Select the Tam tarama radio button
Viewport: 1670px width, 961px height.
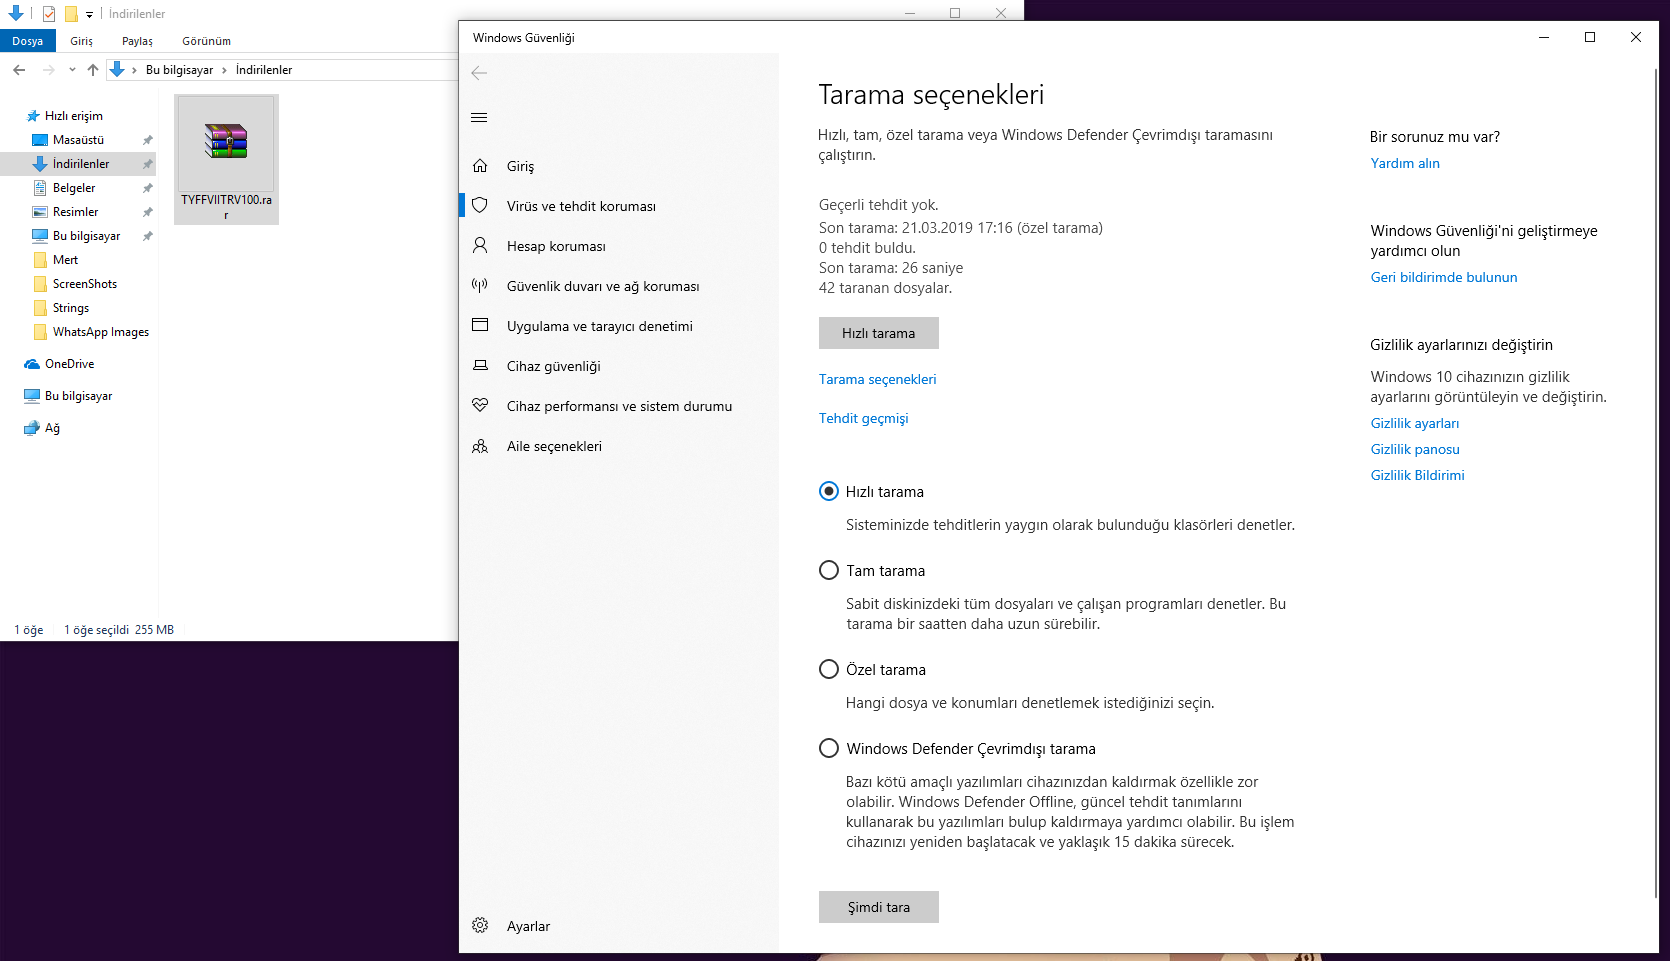tap(829, 570)
